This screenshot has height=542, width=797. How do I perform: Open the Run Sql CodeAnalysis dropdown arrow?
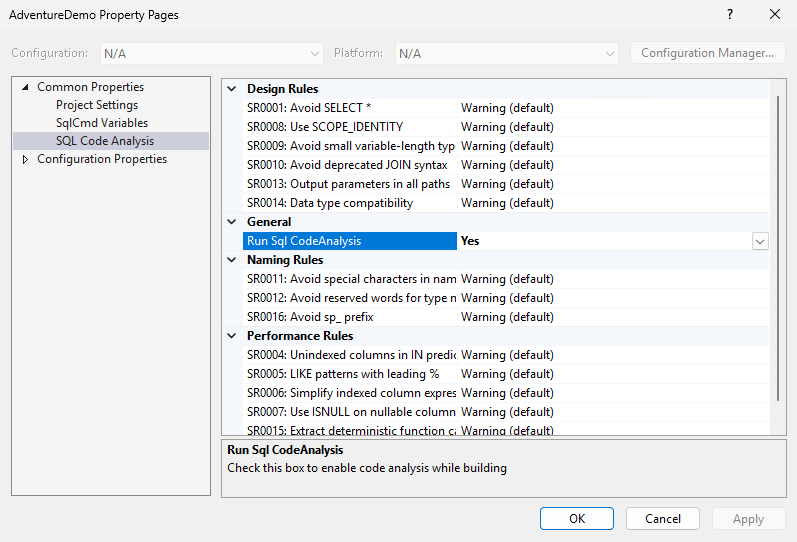[760, 241]
